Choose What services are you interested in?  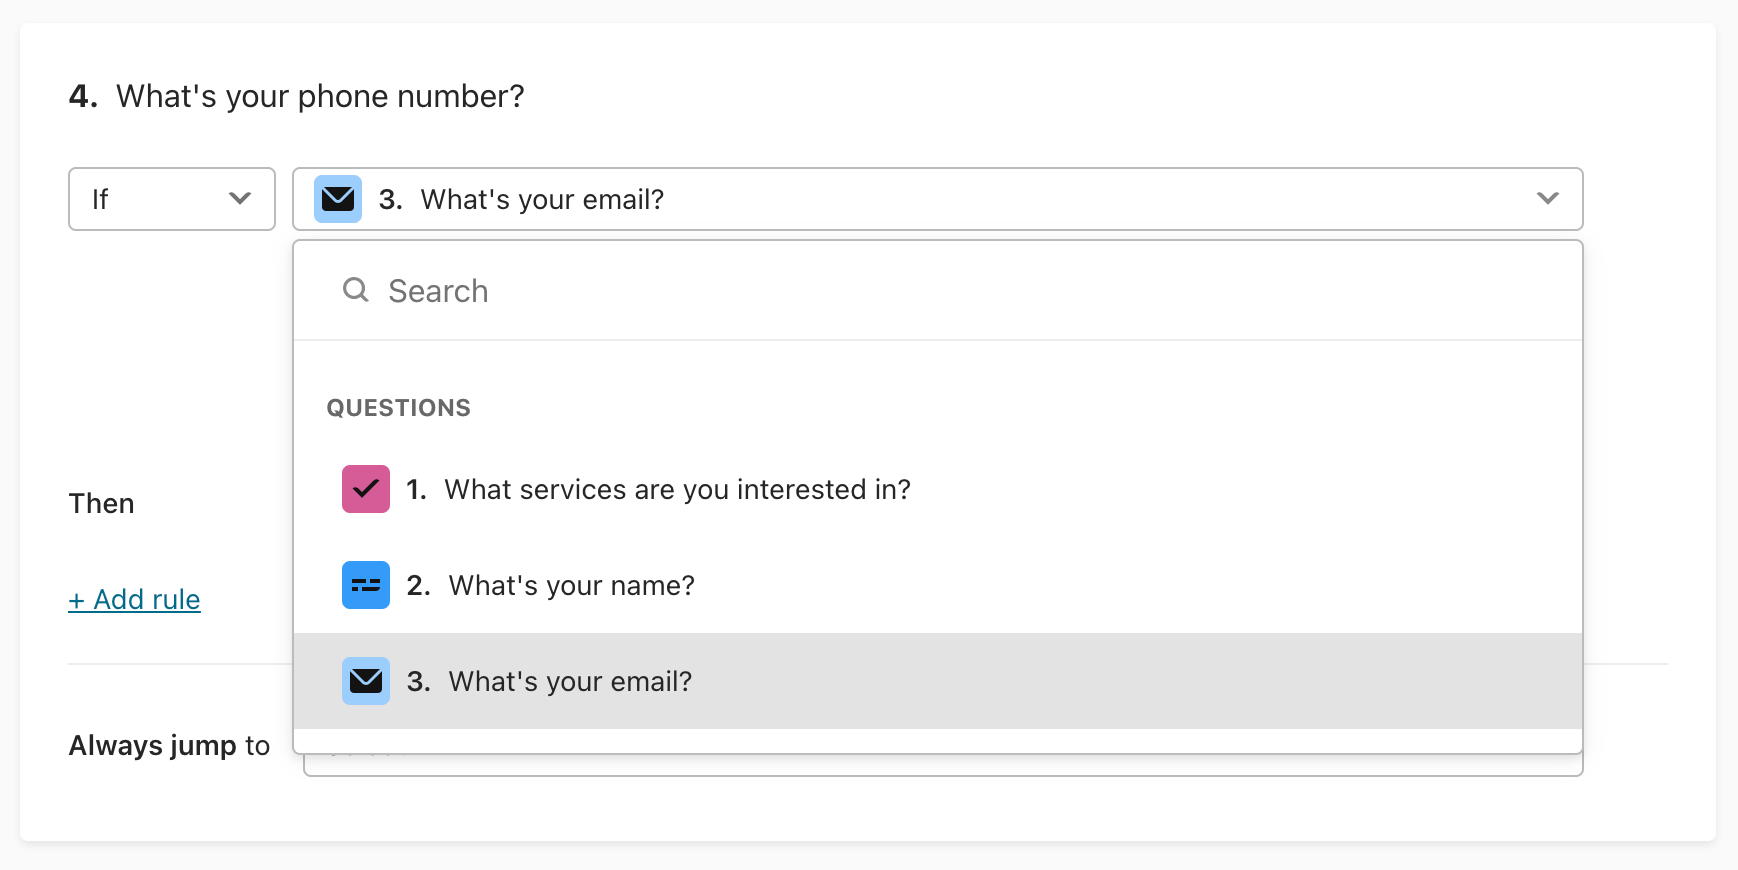(938, 489)
